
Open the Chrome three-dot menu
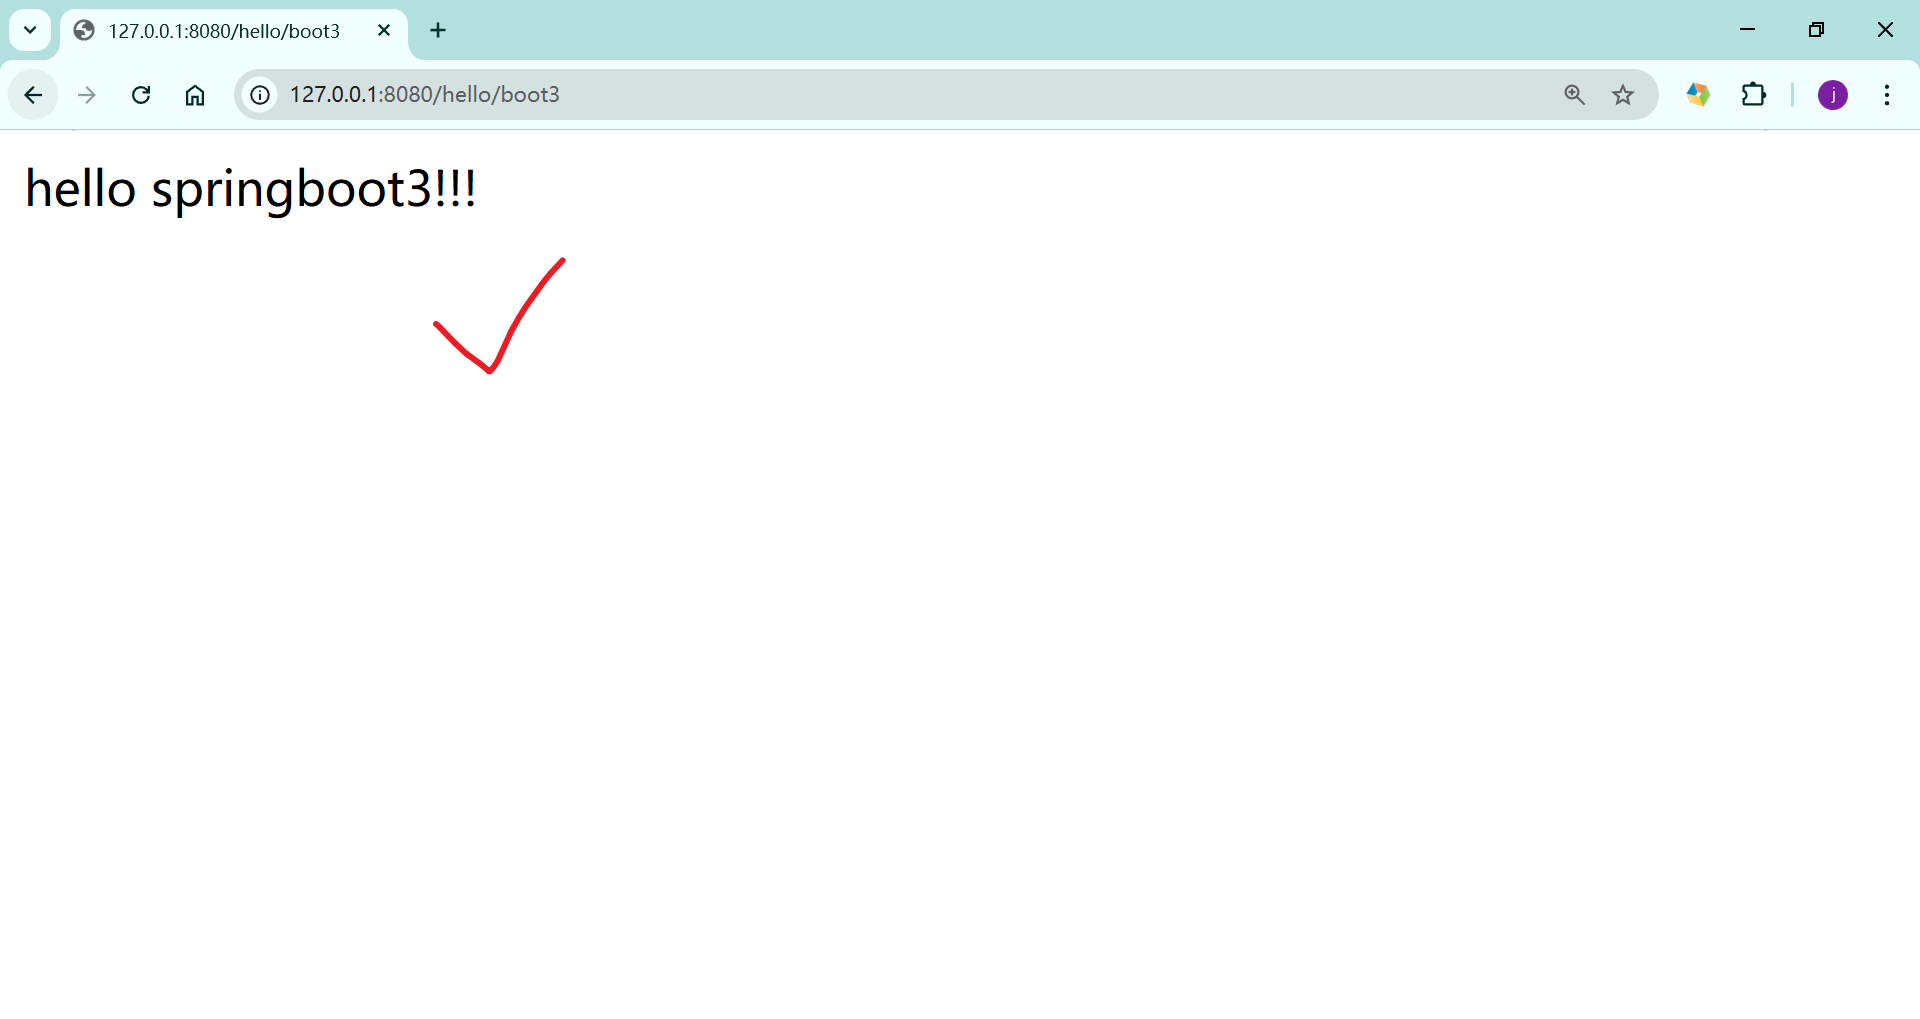1887,95
